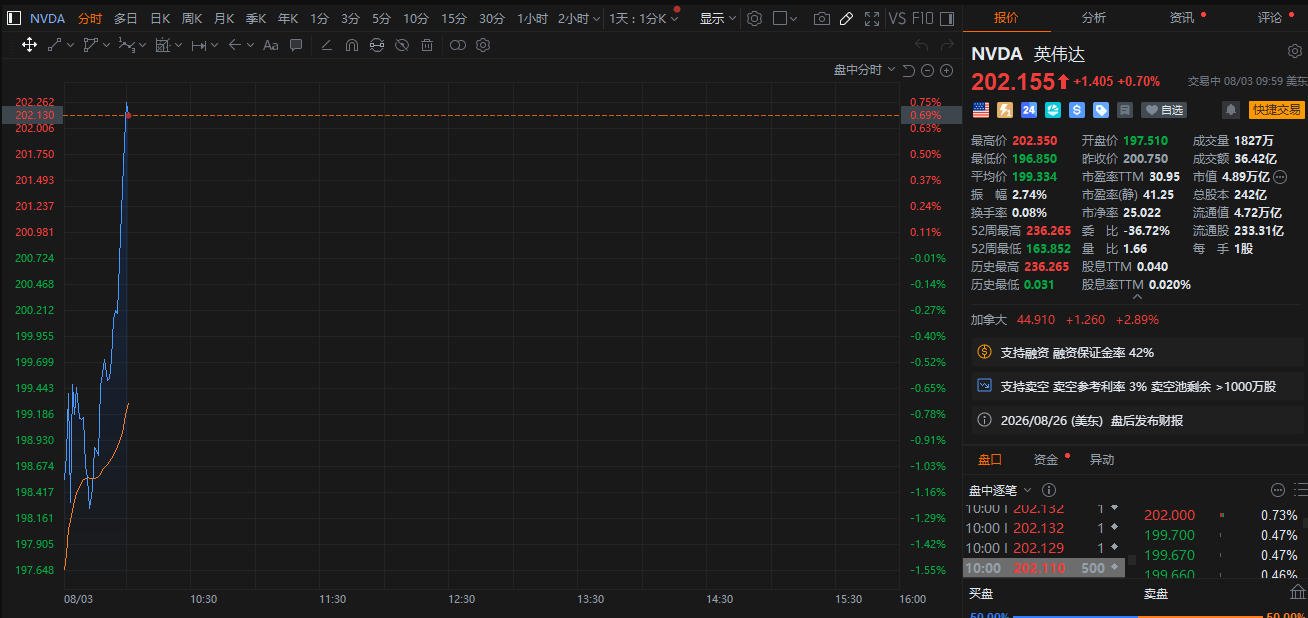The image size is (1308, 618).
Task: Select the eraser drawing tool
Action: point(326,44)
